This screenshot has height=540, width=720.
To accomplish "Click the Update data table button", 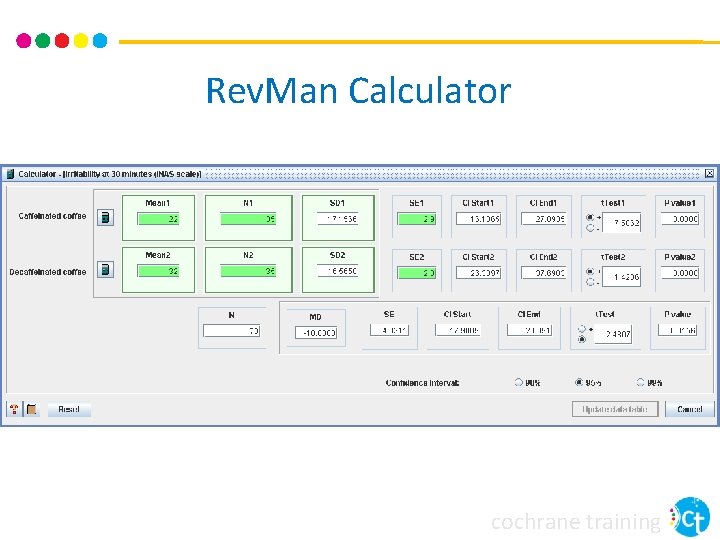I will click(x=615, y=409).
